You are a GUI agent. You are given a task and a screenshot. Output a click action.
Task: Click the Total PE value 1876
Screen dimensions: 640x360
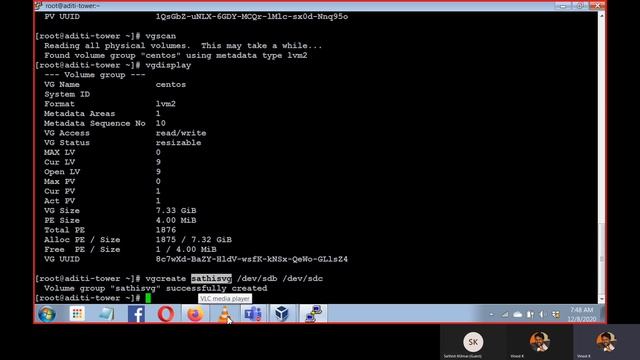(x=166, y=230)
